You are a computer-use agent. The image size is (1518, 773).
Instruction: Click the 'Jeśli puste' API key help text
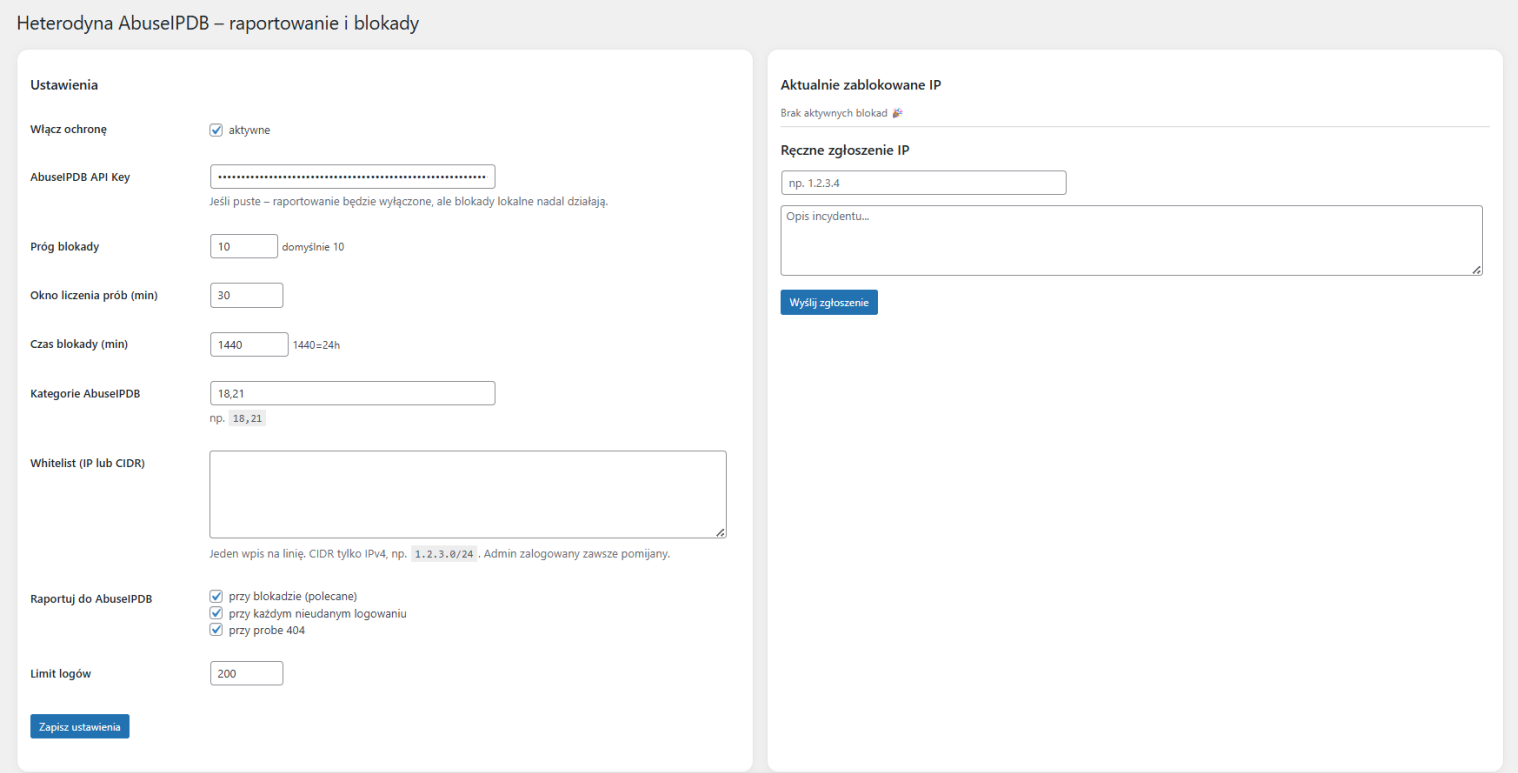(409, 201)
